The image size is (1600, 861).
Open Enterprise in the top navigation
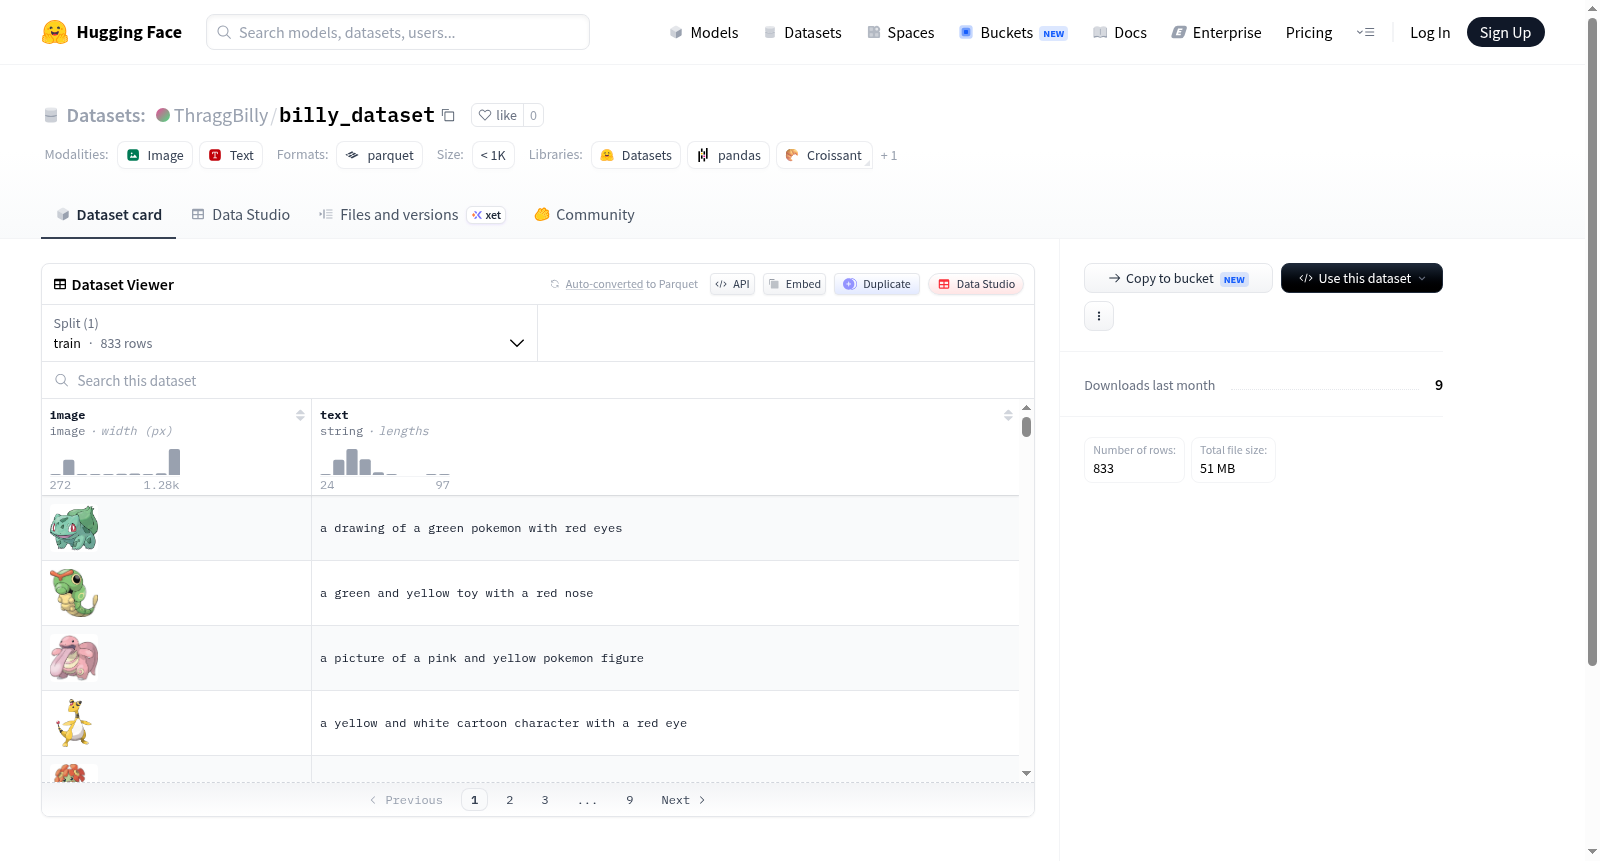pyautogui.click(x=1217, y=33)
